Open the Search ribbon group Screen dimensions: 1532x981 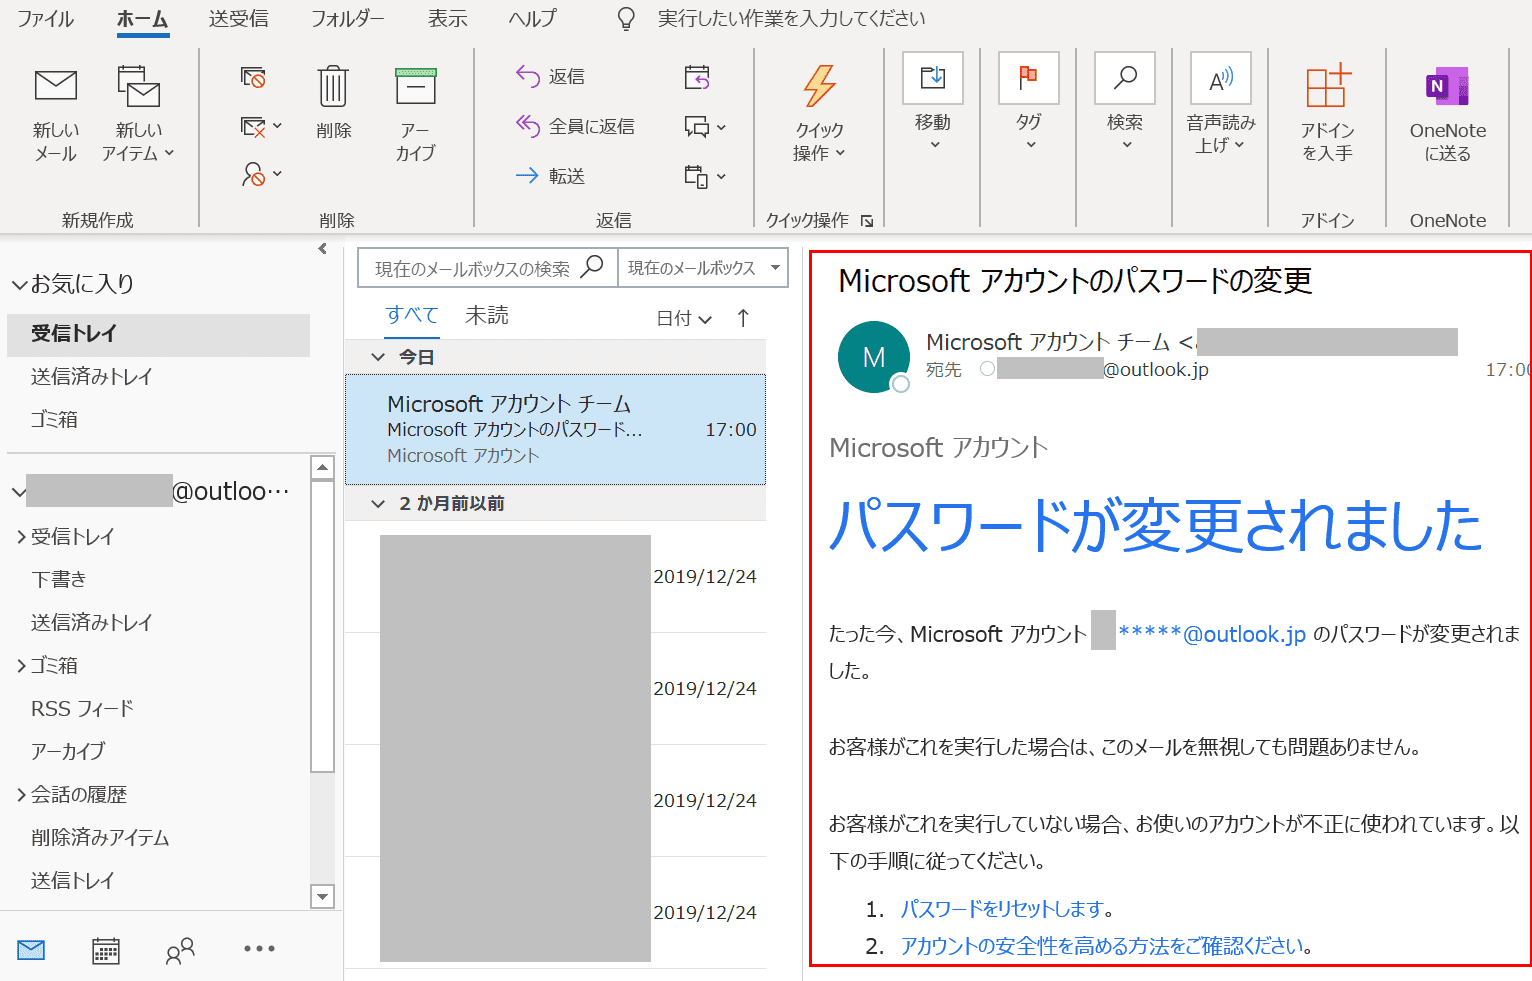[x=1125, y=102]
